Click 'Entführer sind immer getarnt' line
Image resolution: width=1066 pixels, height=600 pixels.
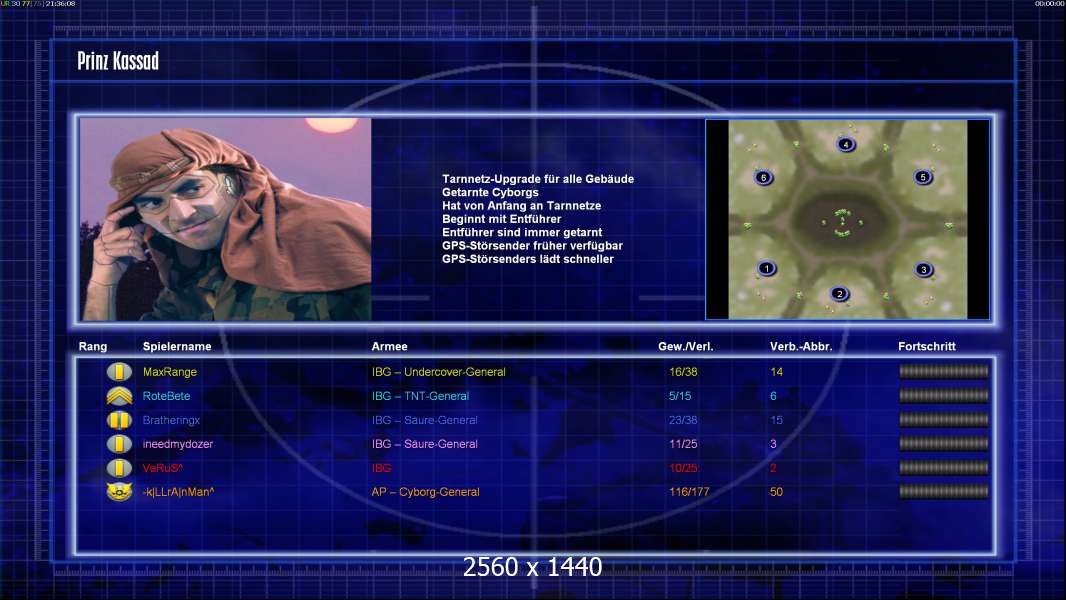coord(522,232)
